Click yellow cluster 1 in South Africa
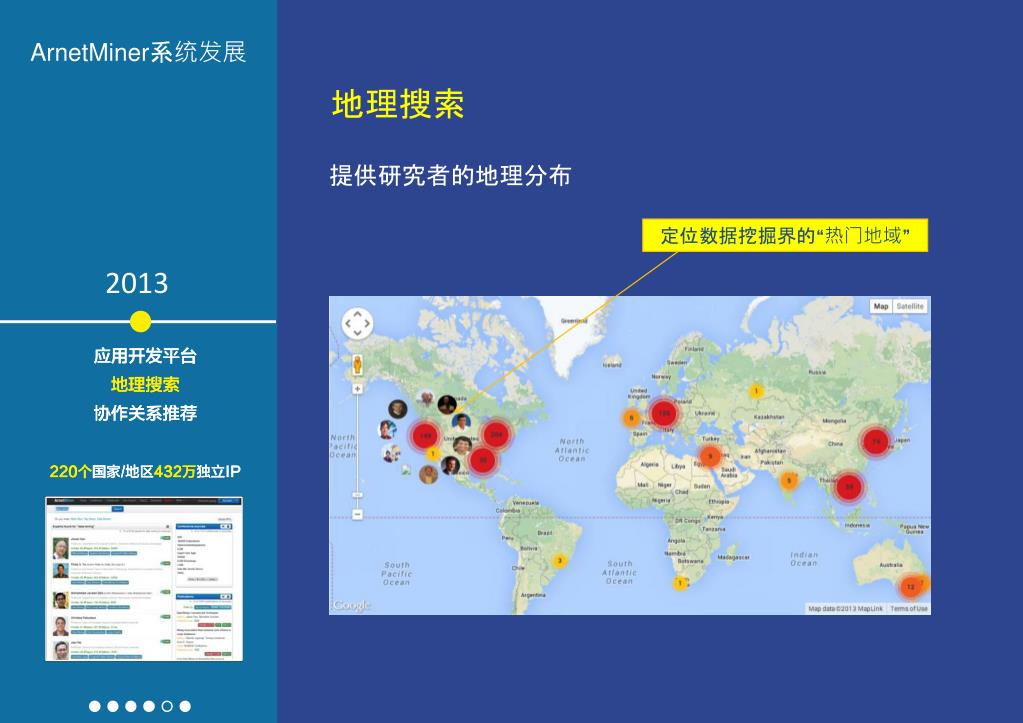 [680, 583]
